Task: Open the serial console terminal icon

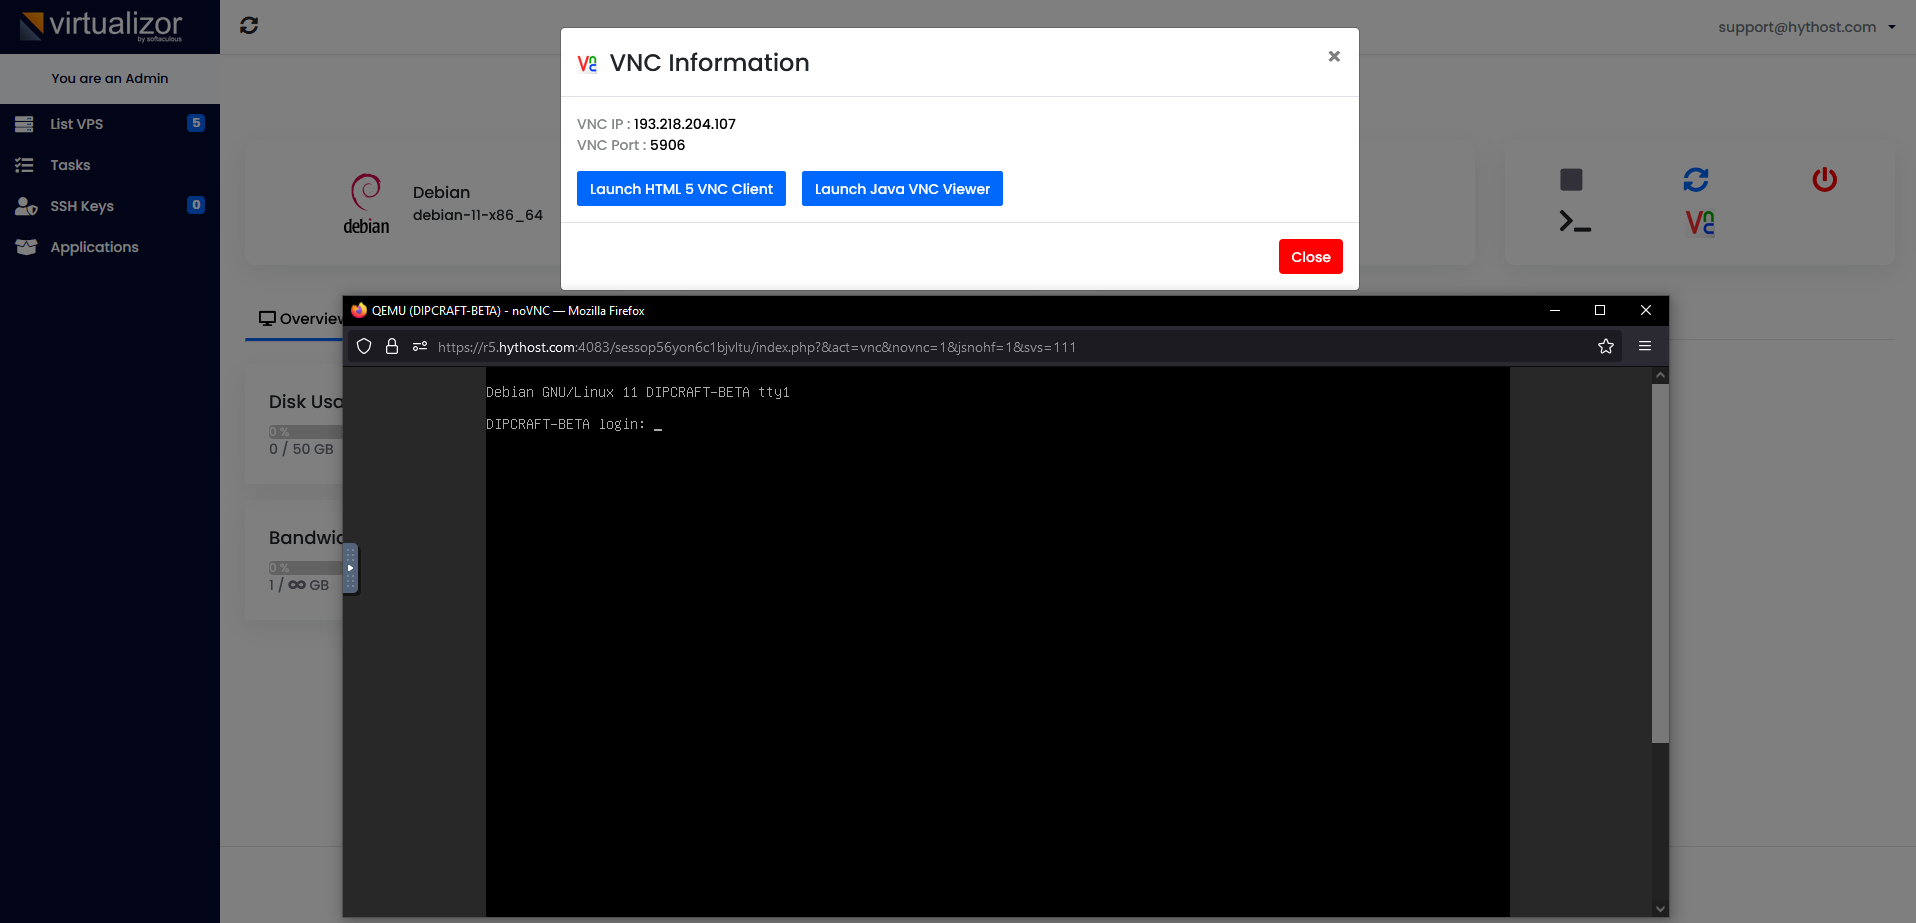Action: click(1574, 222)
